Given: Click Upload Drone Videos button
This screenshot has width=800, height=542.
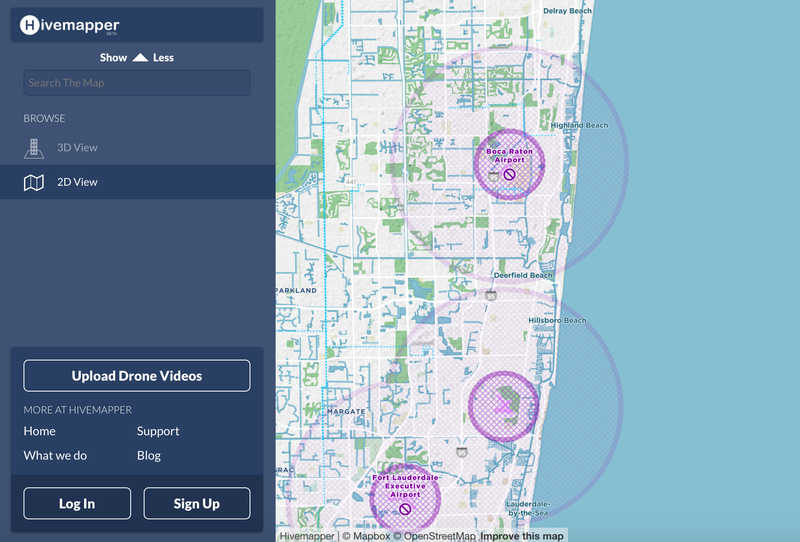Looking at the screenshot, I should click(137, 376).
